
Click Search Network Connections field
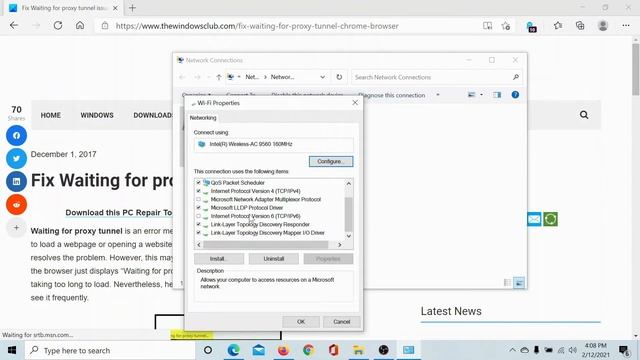pyautogui.click(x=436, y=77)
